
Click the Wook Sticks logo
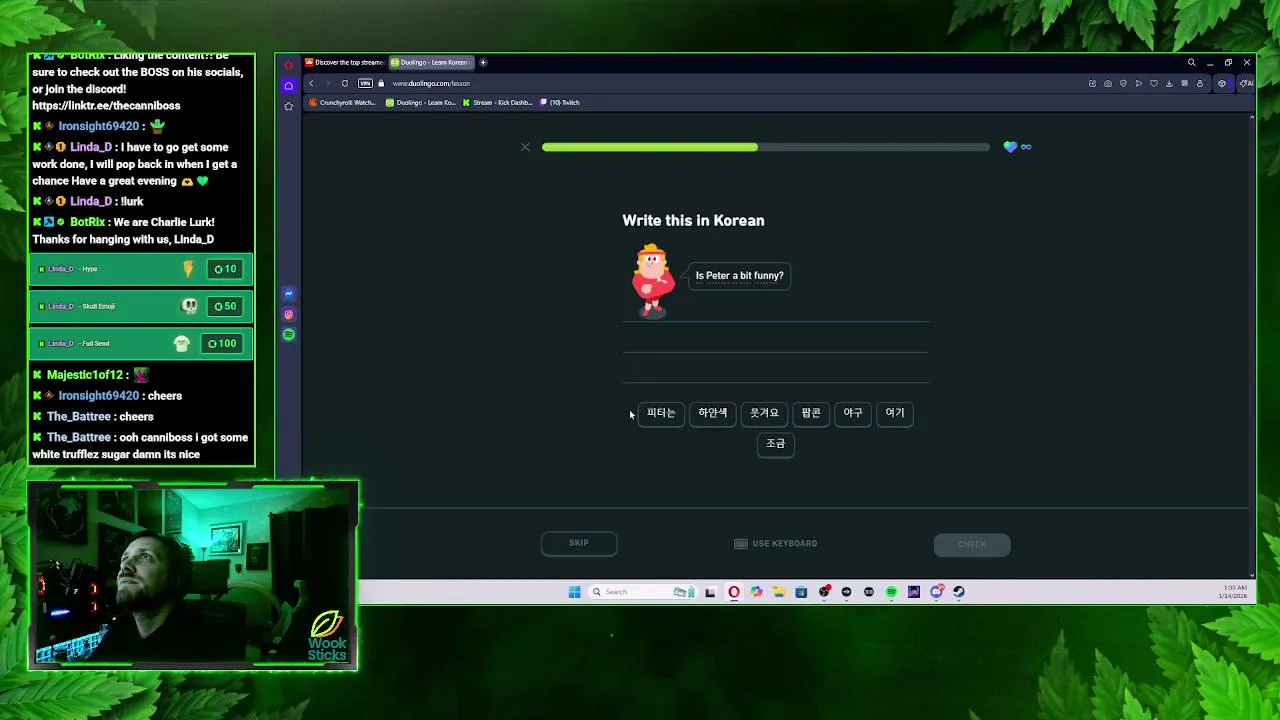point(327,636)
